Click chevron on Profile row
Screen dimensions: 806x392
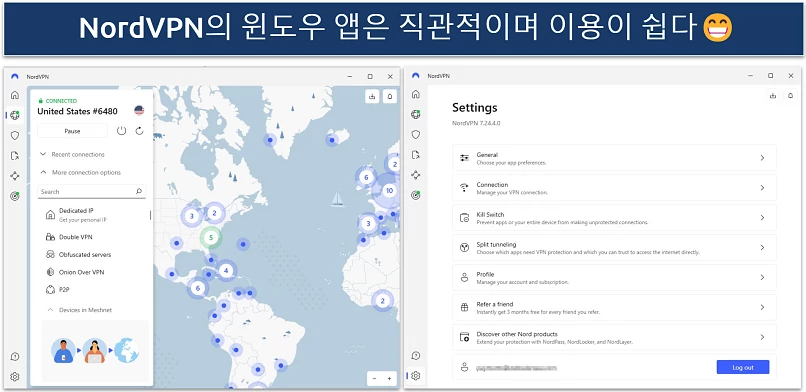click(x=763, y=277)
